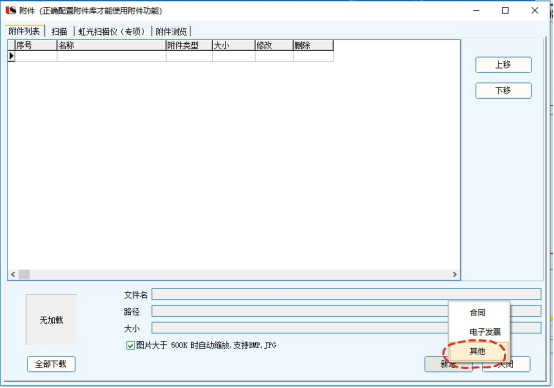The image size is (554, 388).
Task: Click the 删除 column header
Action: click(313, 45)
